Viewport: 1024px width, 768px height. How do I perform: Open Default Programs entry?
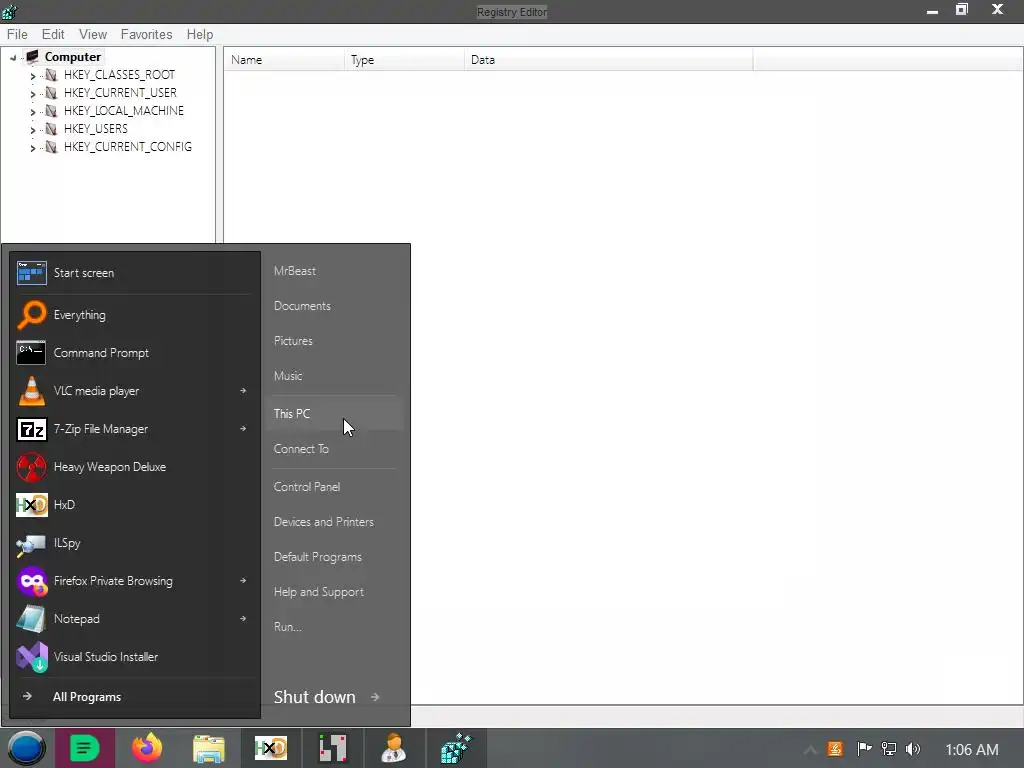point(318,557)
